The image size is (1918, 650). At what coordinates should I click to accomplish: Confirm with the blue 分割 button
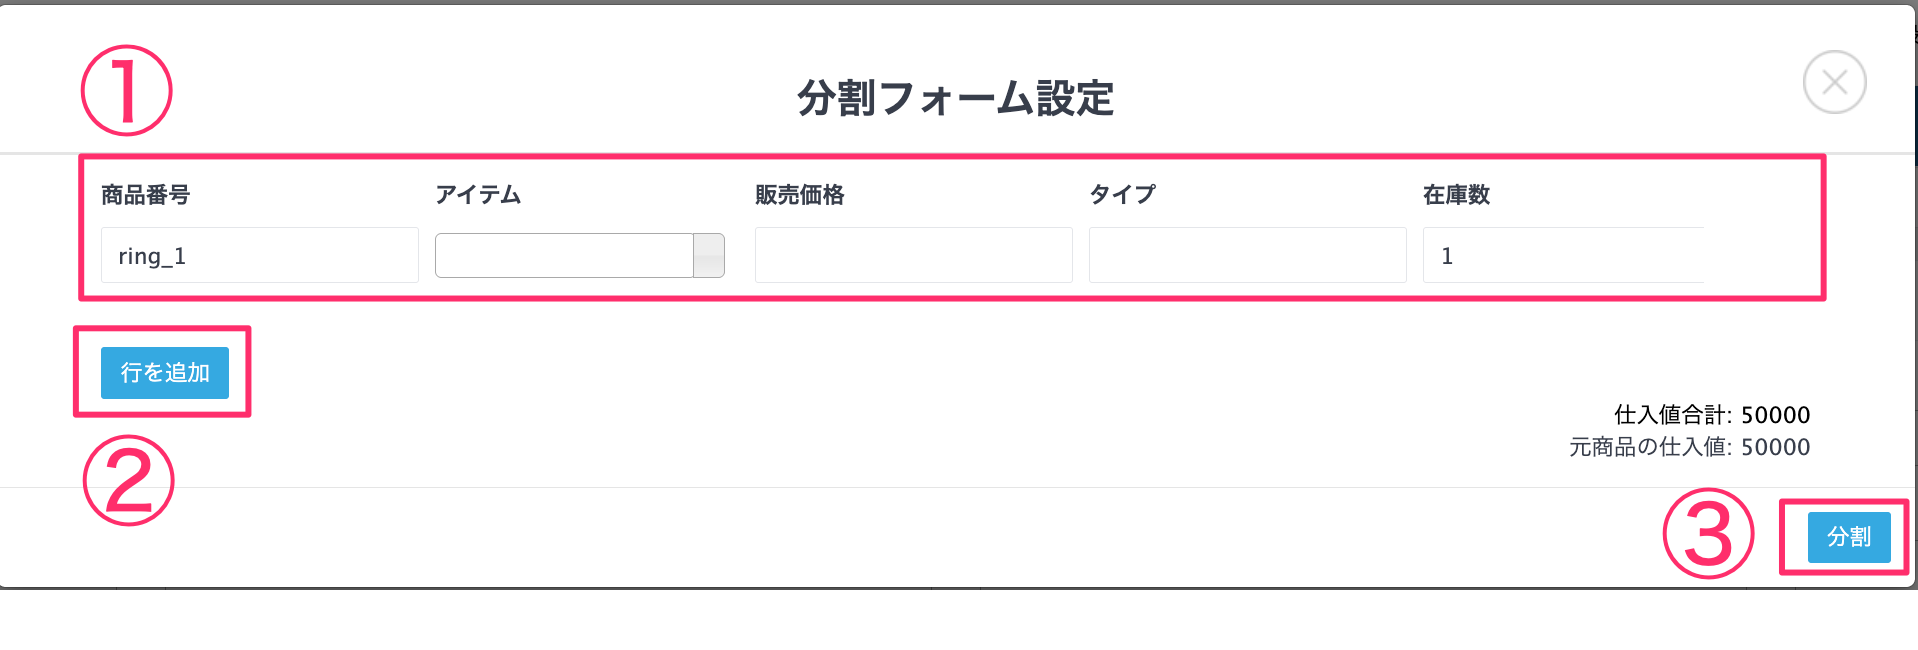1849,537
